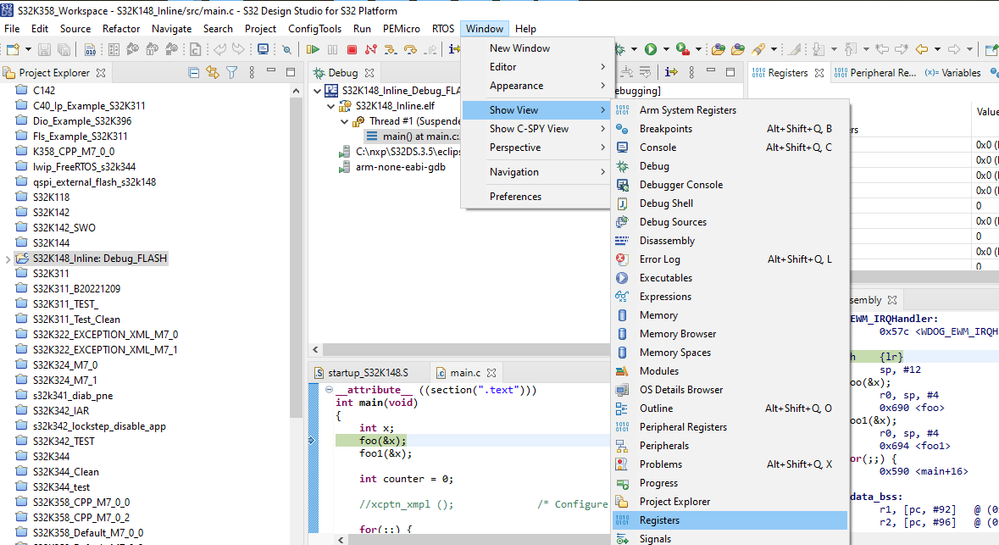This screenshot has height=545, width=999.
Task: Click the Filter icon in Project Explorer
Action: 232,73
